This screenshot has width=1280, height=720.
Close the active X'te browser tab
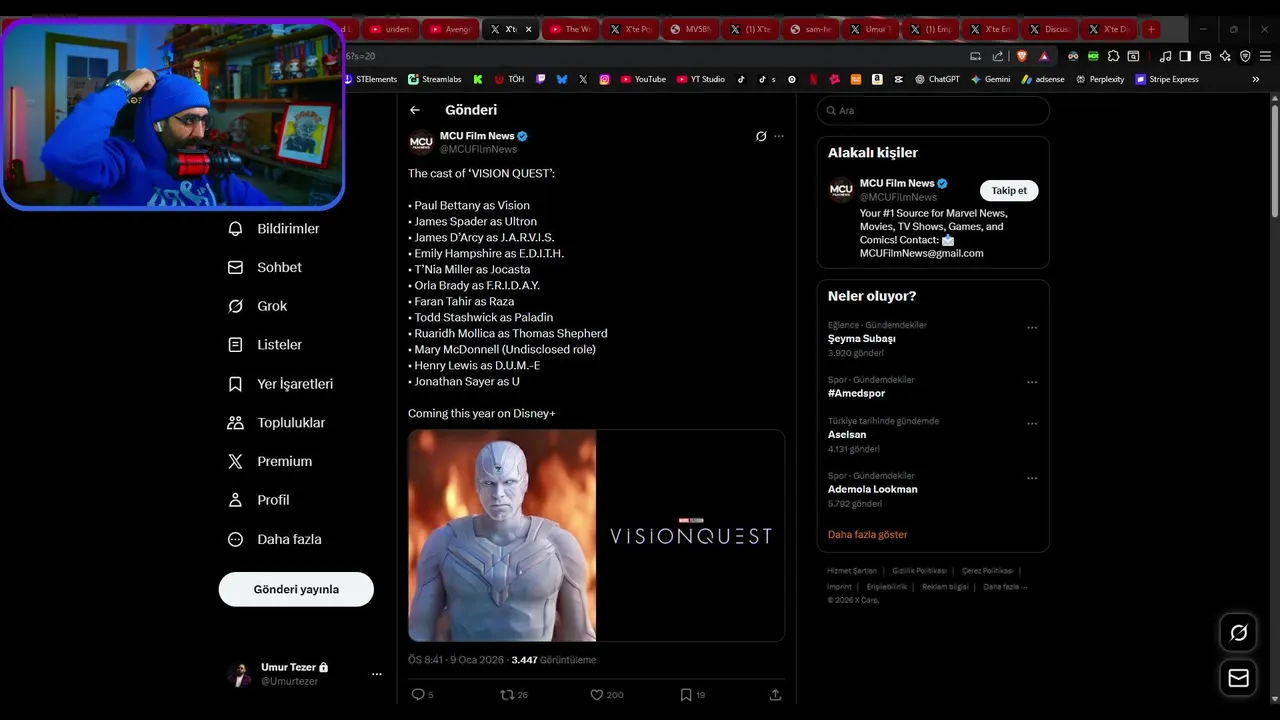click(x=529, y=29)
